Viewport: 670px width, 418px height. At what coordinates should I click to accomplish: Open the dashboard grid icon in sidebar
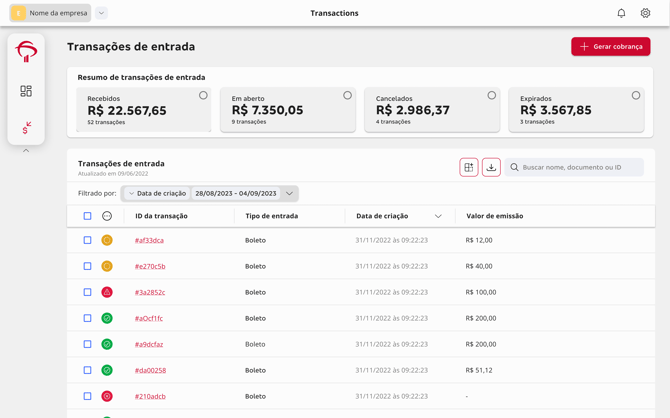(x=26, y=91)
